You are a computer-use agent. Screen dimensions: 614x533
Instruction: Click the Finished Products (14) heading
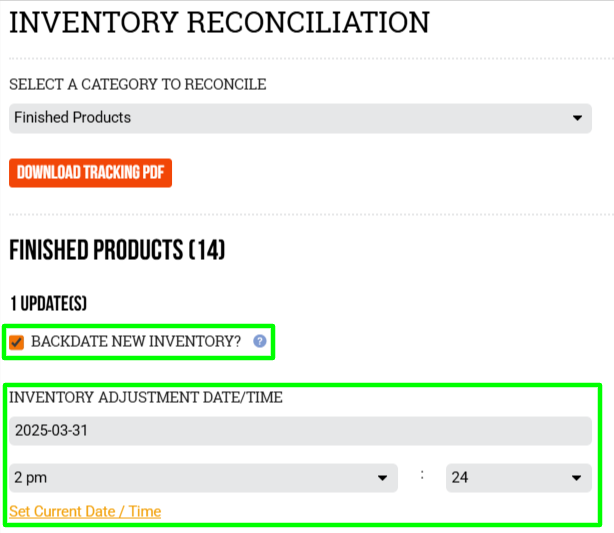pos(117,250)
